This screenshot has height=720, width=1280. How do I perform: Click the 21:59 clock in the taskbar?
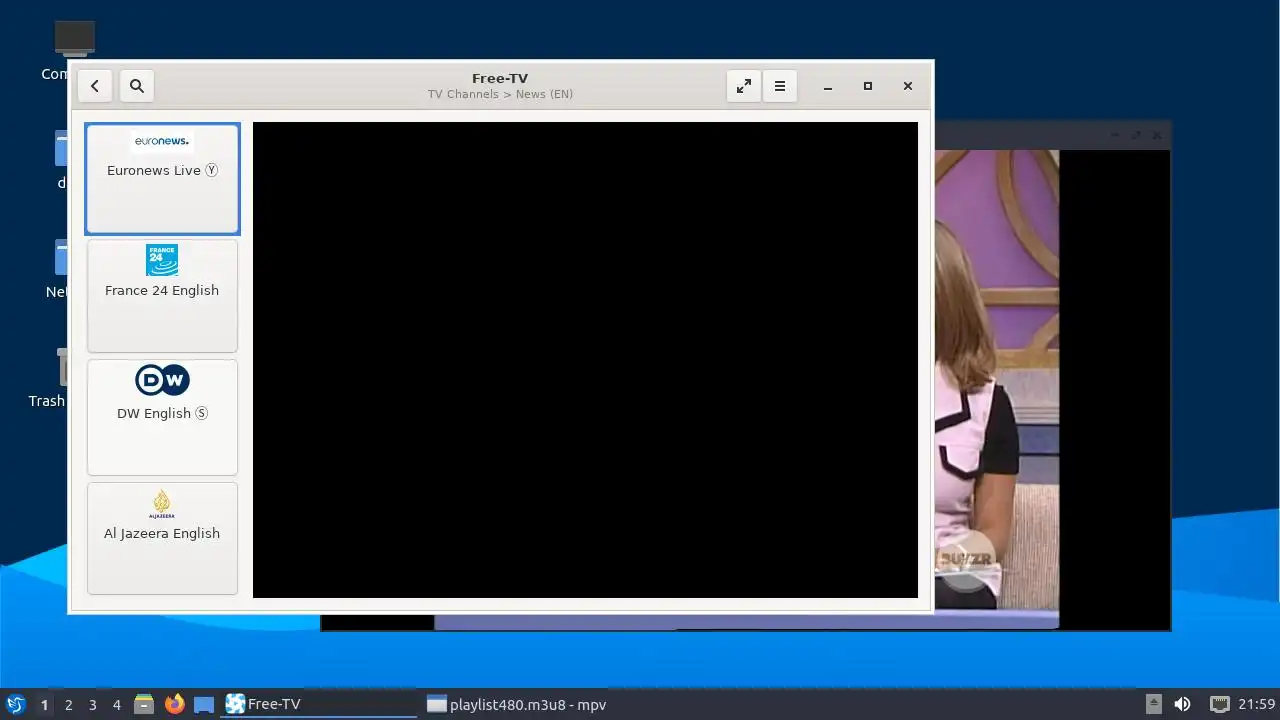coord(1256,704)
